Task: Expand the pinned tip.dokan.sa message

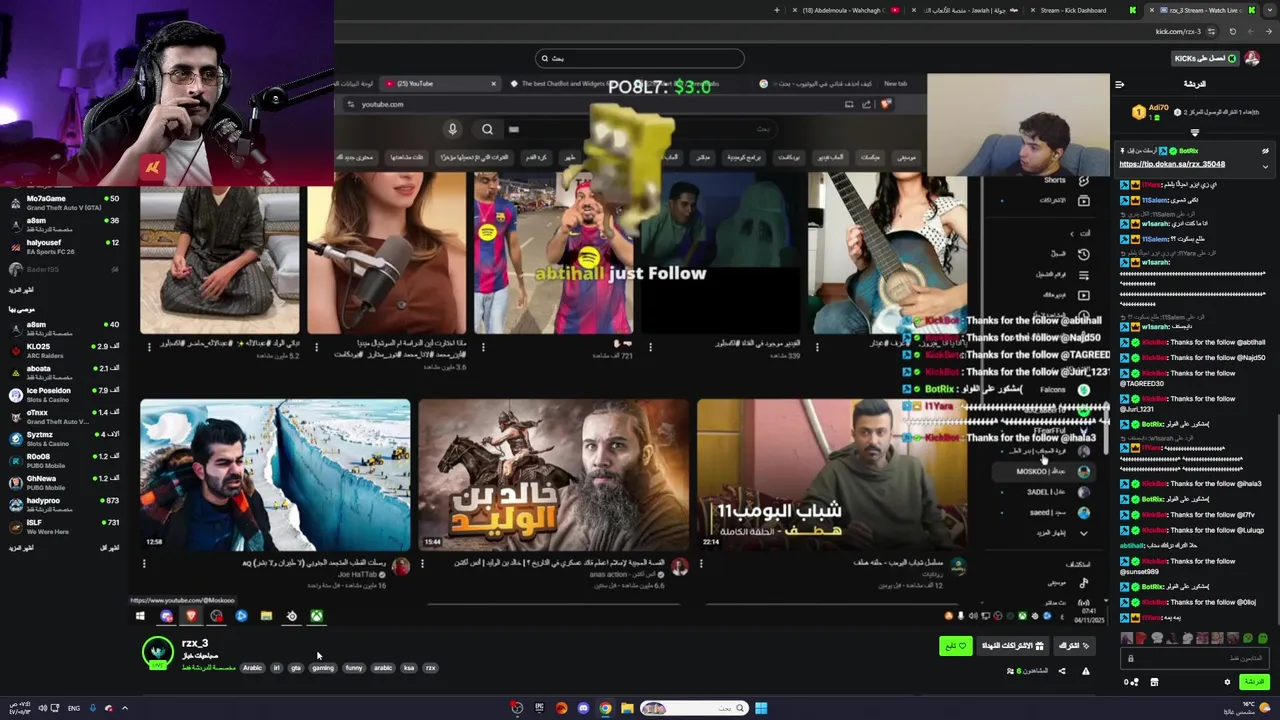Action: coord(1265,166)
